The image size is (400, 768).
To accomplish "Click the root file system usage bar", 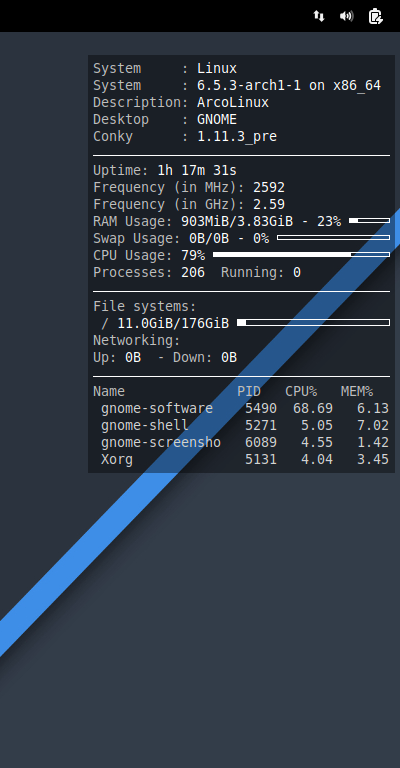I will point(313,323).
